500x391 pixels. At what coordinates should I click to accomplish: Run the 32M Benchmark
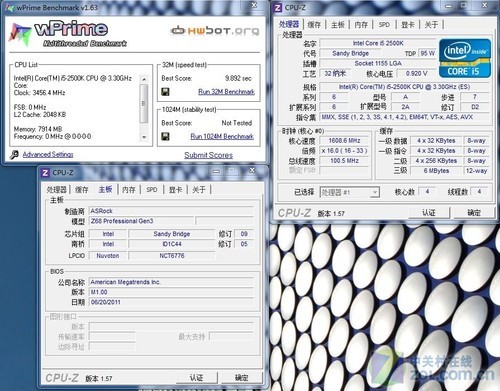click(x=226, y=92)
